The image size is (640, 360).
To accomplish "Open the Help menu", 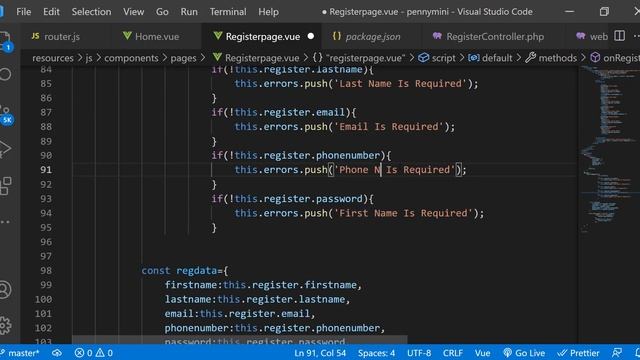I will tap(269, 12).
